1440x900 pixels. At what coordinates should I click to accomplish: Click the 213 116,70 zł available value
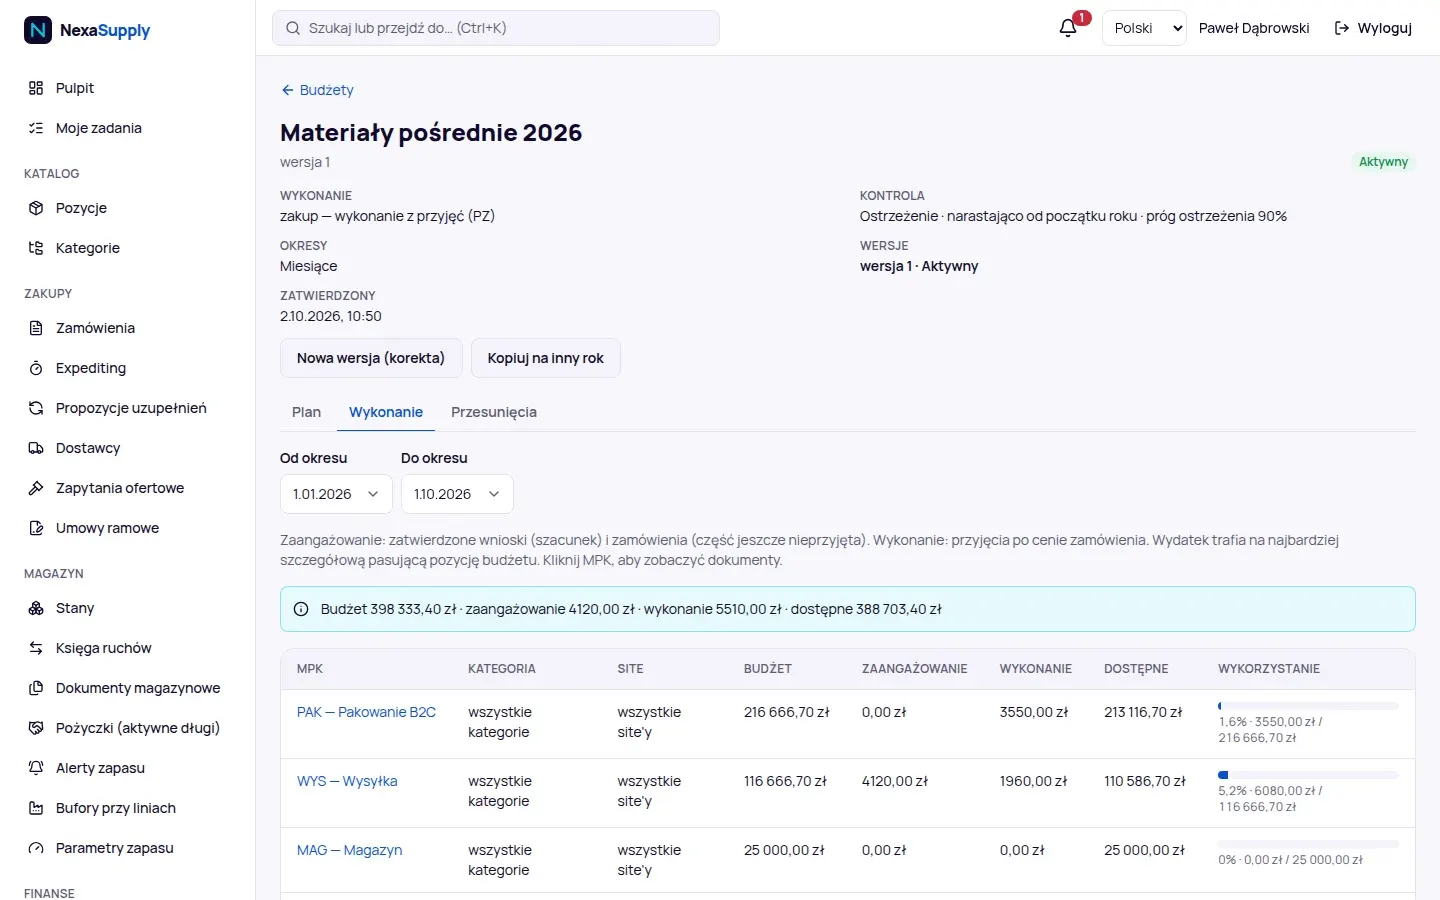coord(1143,712)
